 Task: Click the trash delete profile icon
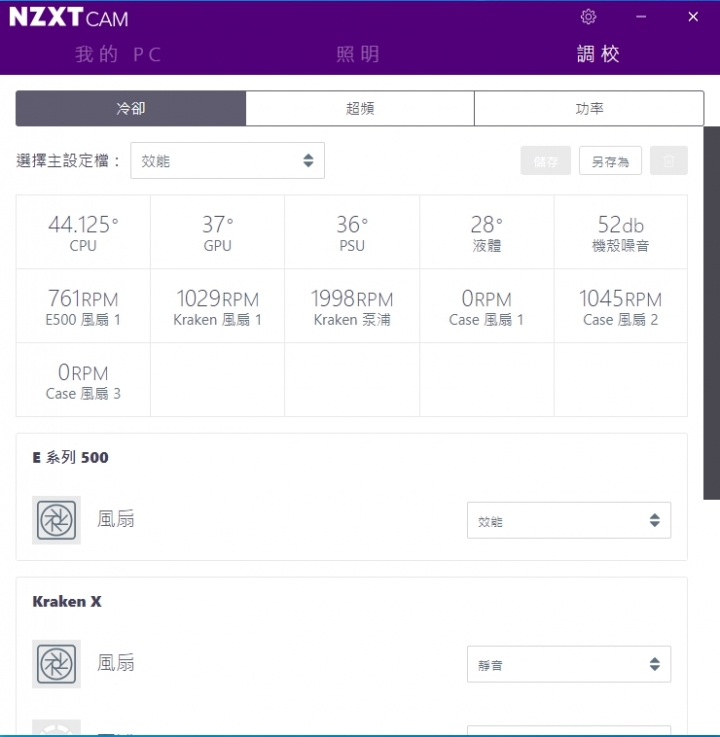click(669, 161)
